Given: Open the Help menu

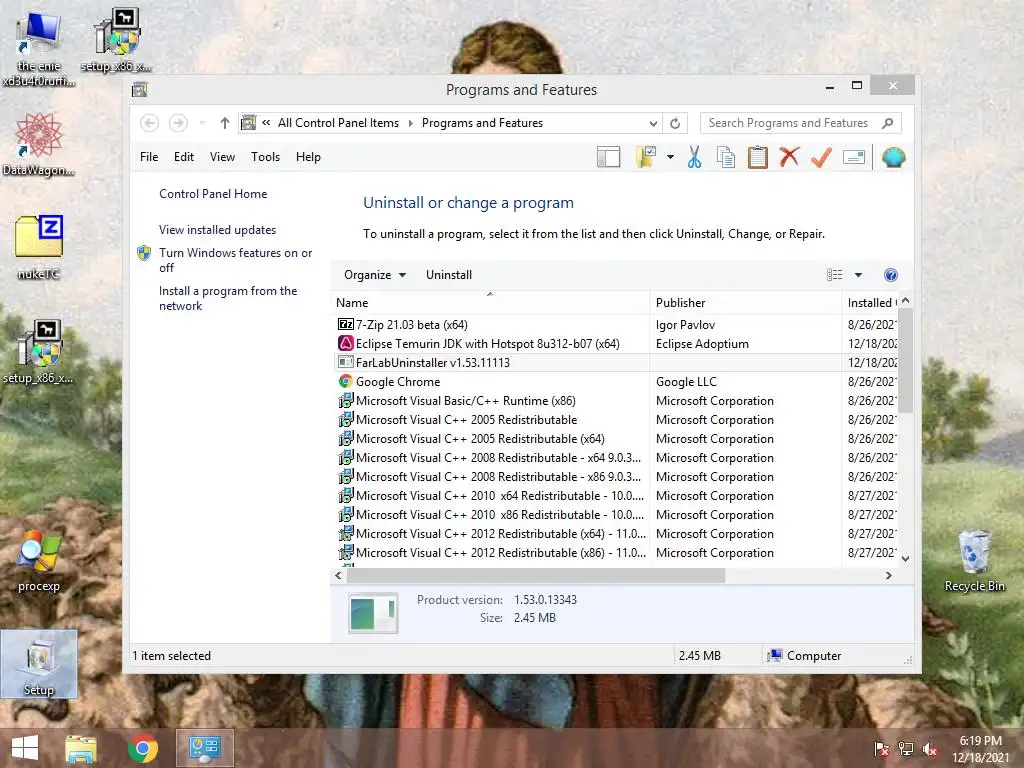Looking at the screenshot, I should (308, 157).
